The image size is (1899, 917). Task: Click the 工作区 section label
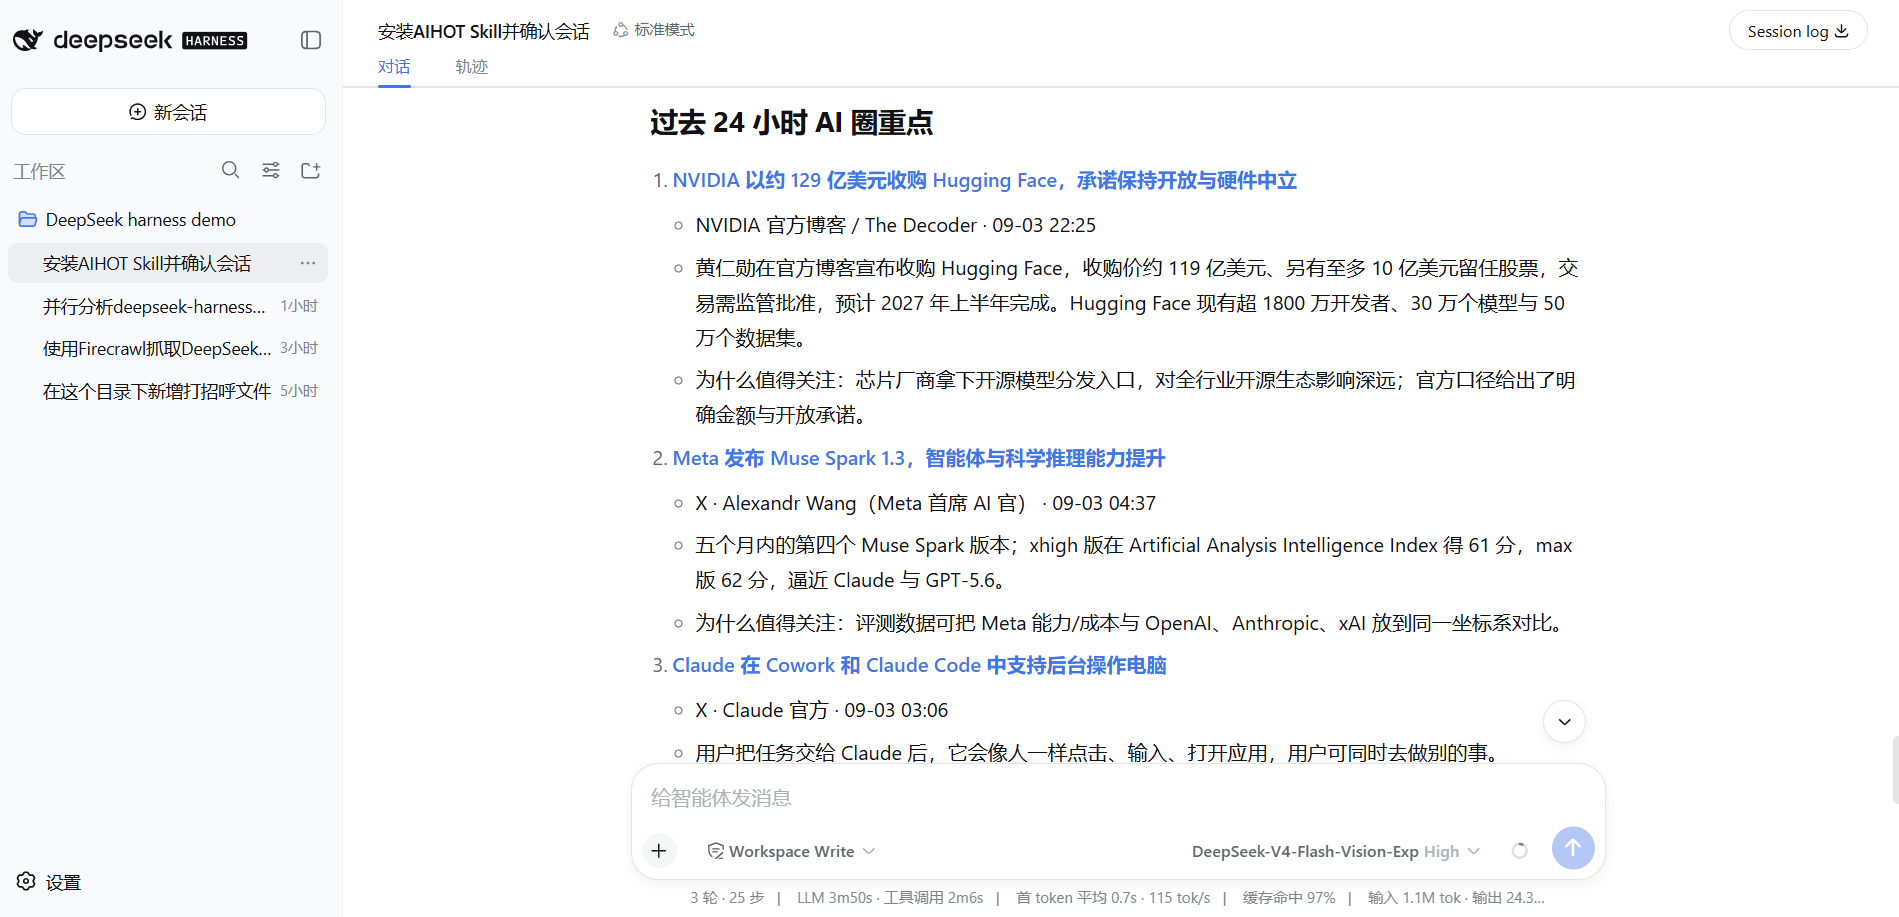pos(39,171)
